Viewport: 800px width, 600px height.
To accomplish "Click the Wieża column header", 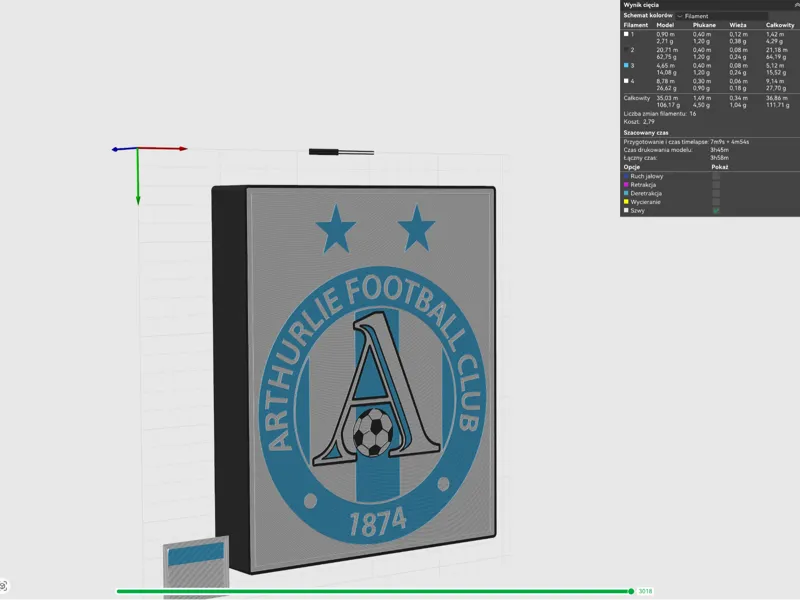I will pos(738,25).
